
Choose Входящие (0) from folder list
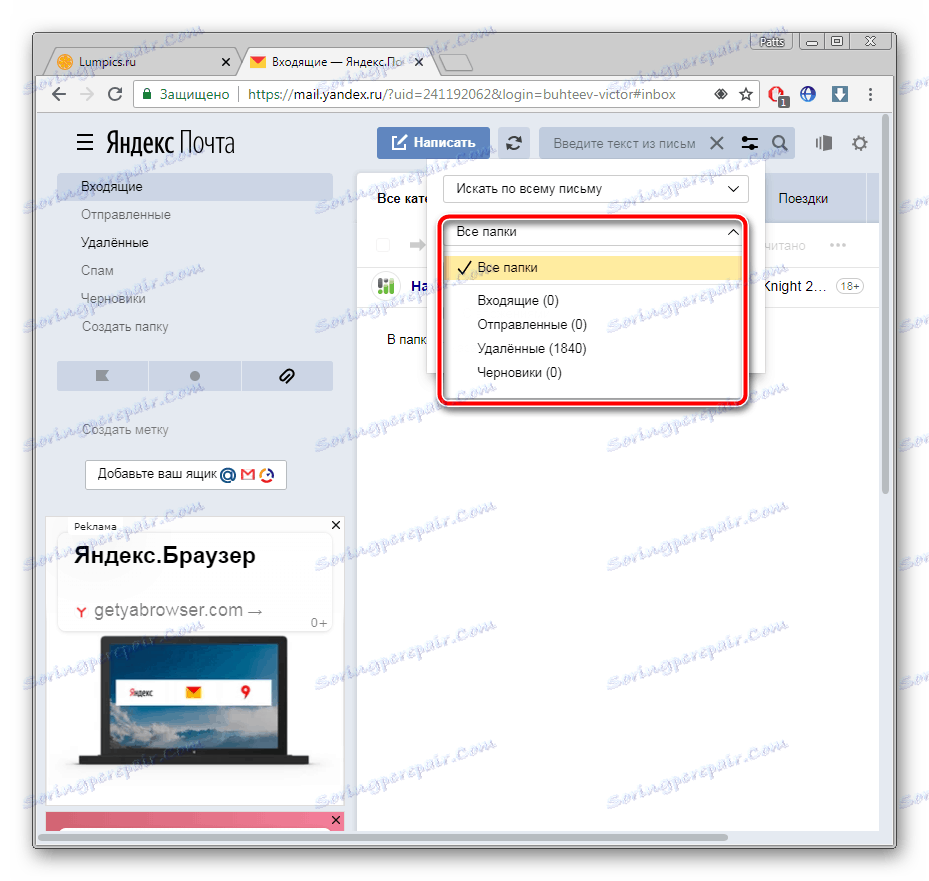518,300
